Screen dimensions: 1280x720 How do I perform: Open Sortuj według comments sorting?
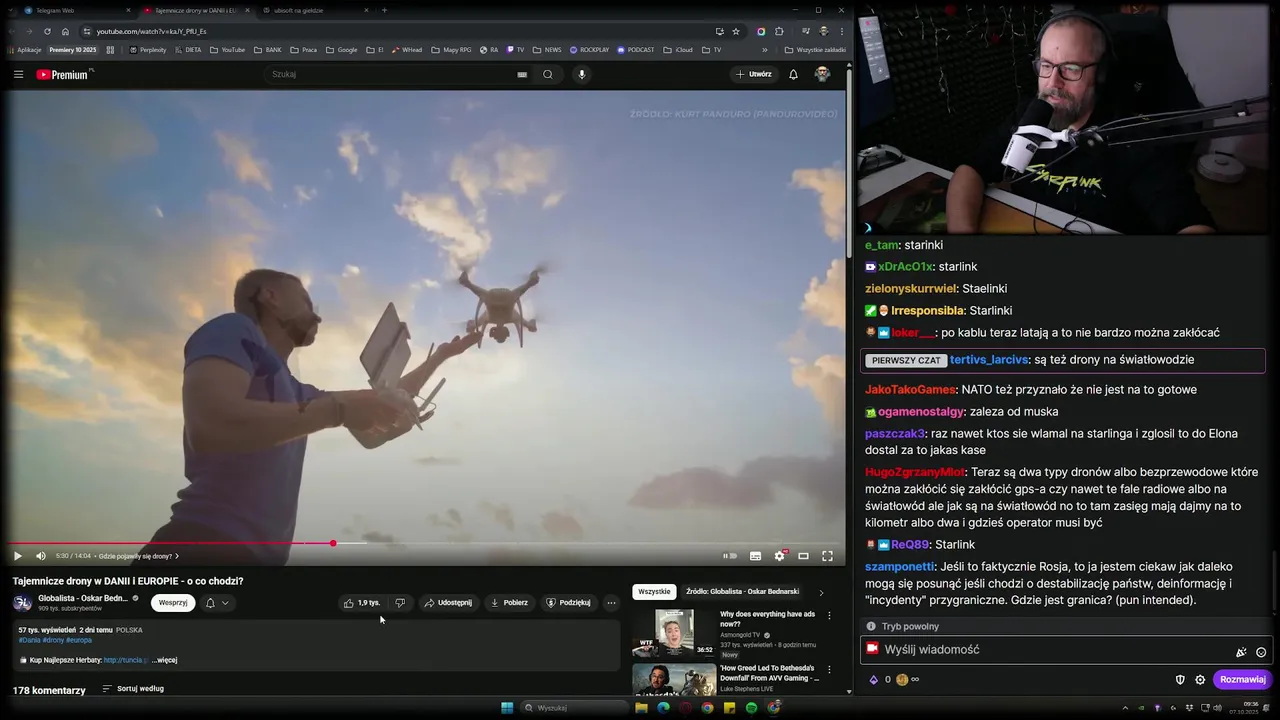pyautogui.click(x=133, y=689)
